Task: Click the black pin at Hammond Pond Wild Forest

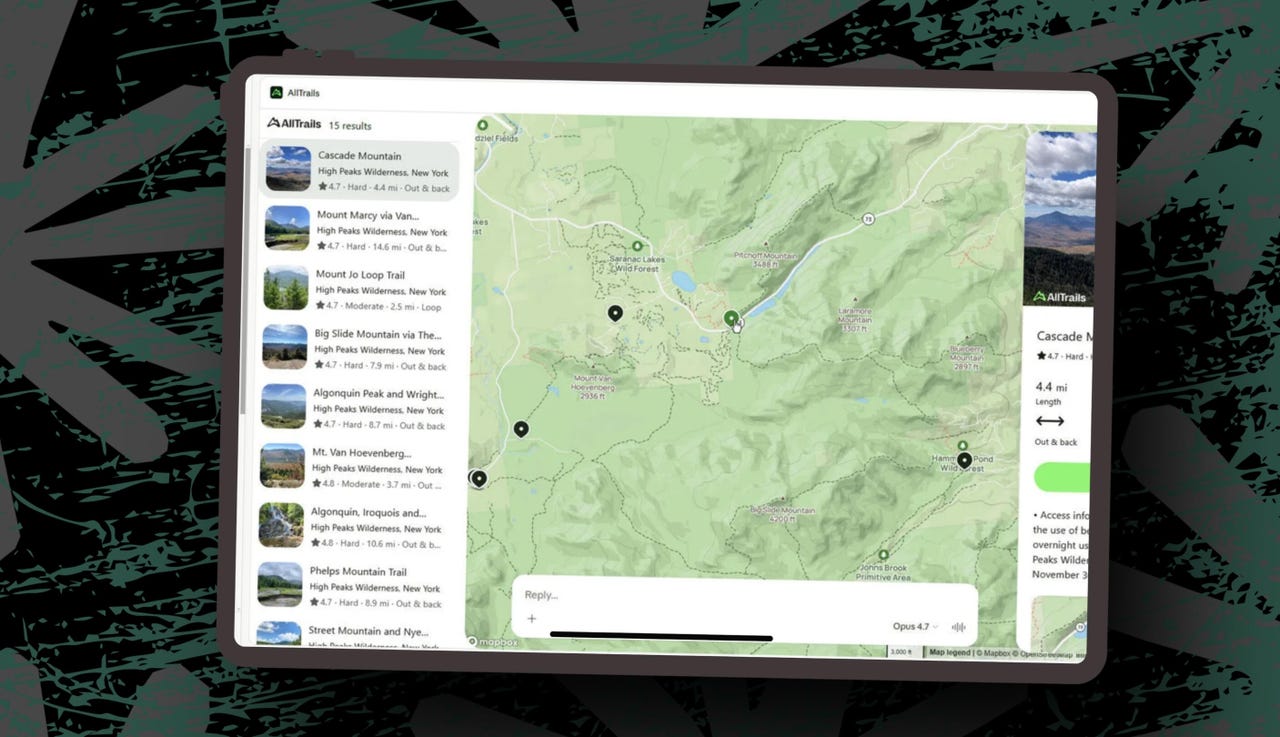Action: coord(964,460)
